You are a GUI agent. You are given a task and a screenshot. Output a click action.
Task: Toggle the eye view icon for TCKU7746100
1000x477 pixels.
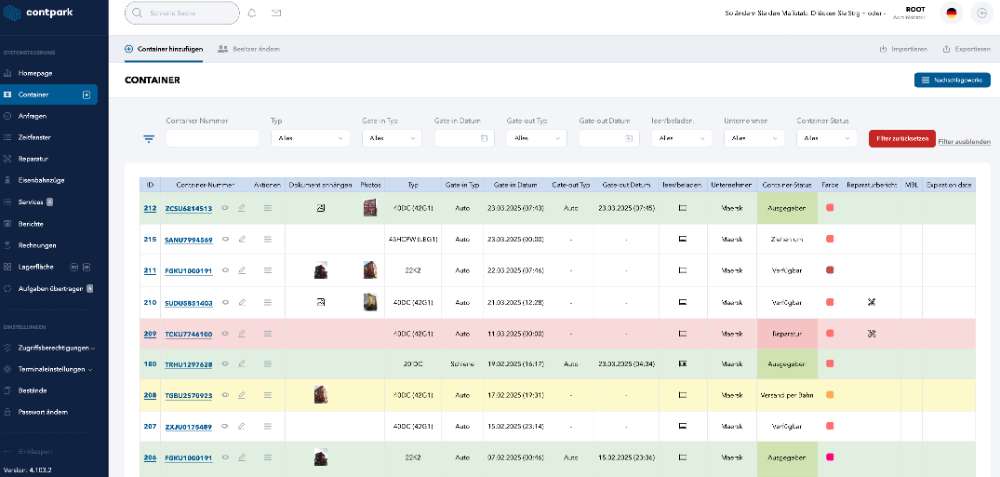tap(225, 334)
